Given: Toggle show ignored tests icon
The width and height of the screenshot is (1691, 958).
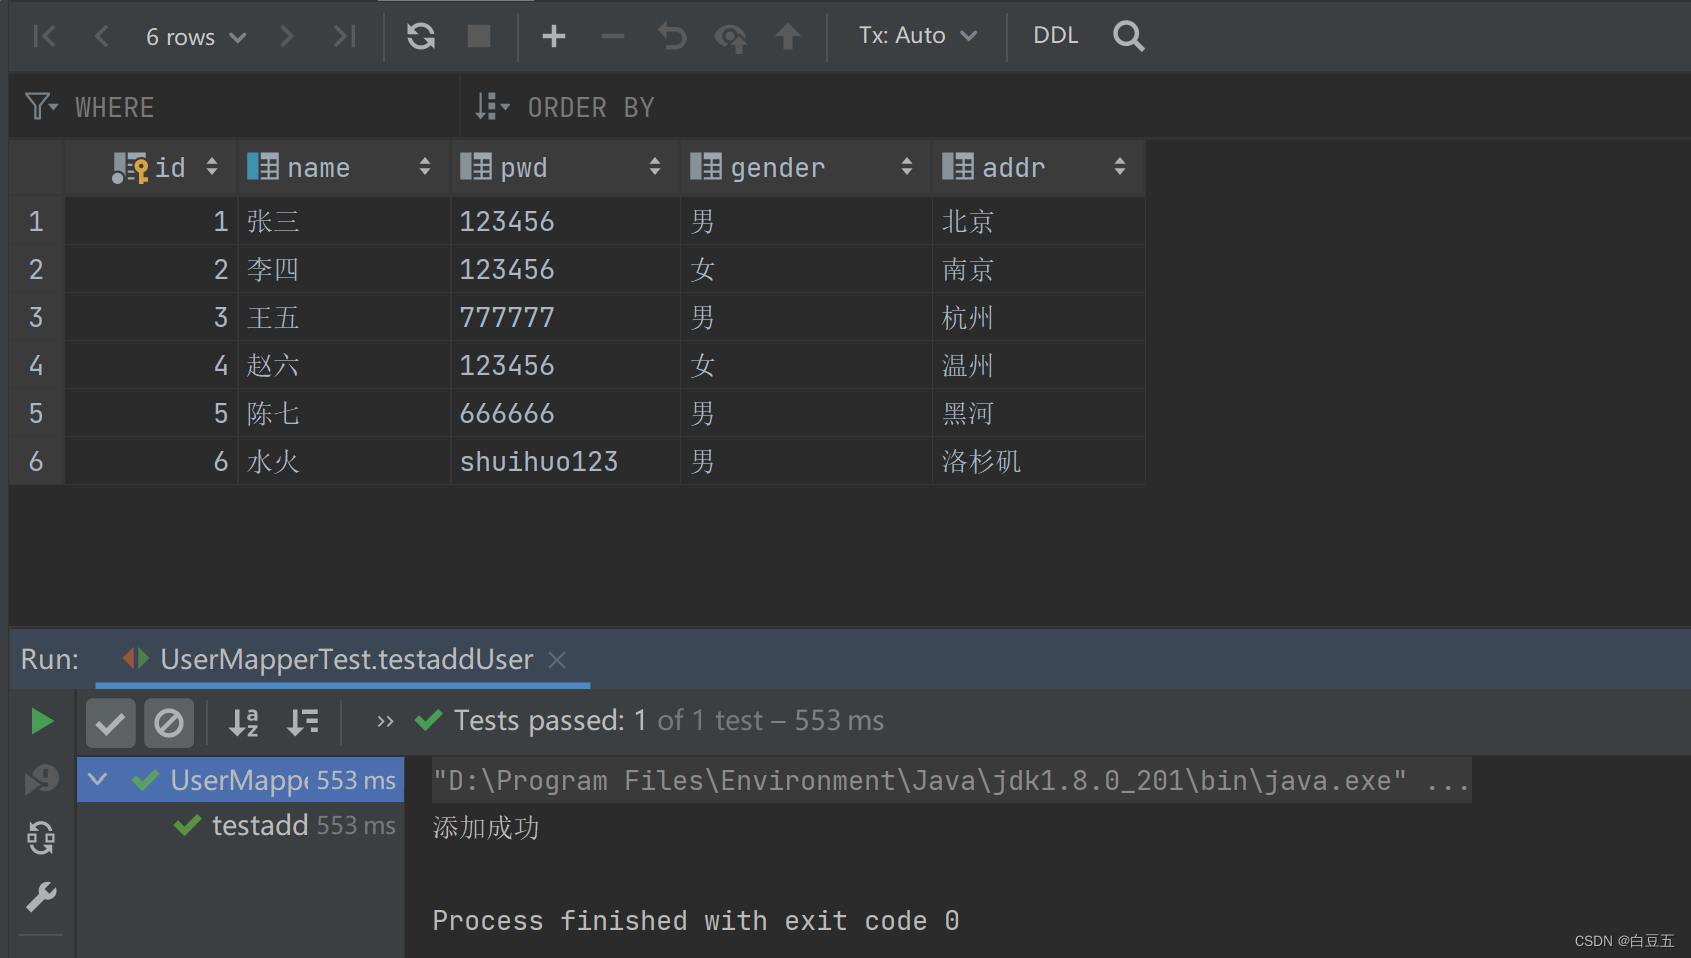Looking at the screenshot, I should click(169, 723).
